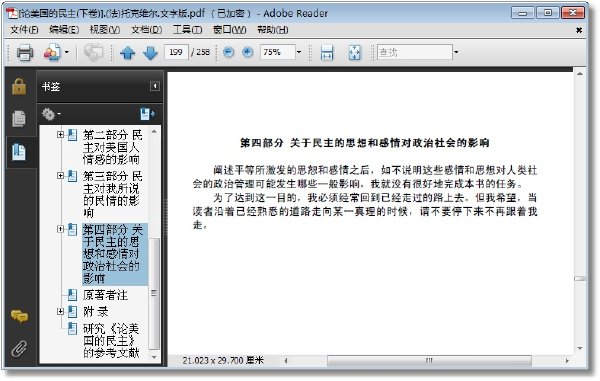Click the expand current bookmark icon

(147, 114)
